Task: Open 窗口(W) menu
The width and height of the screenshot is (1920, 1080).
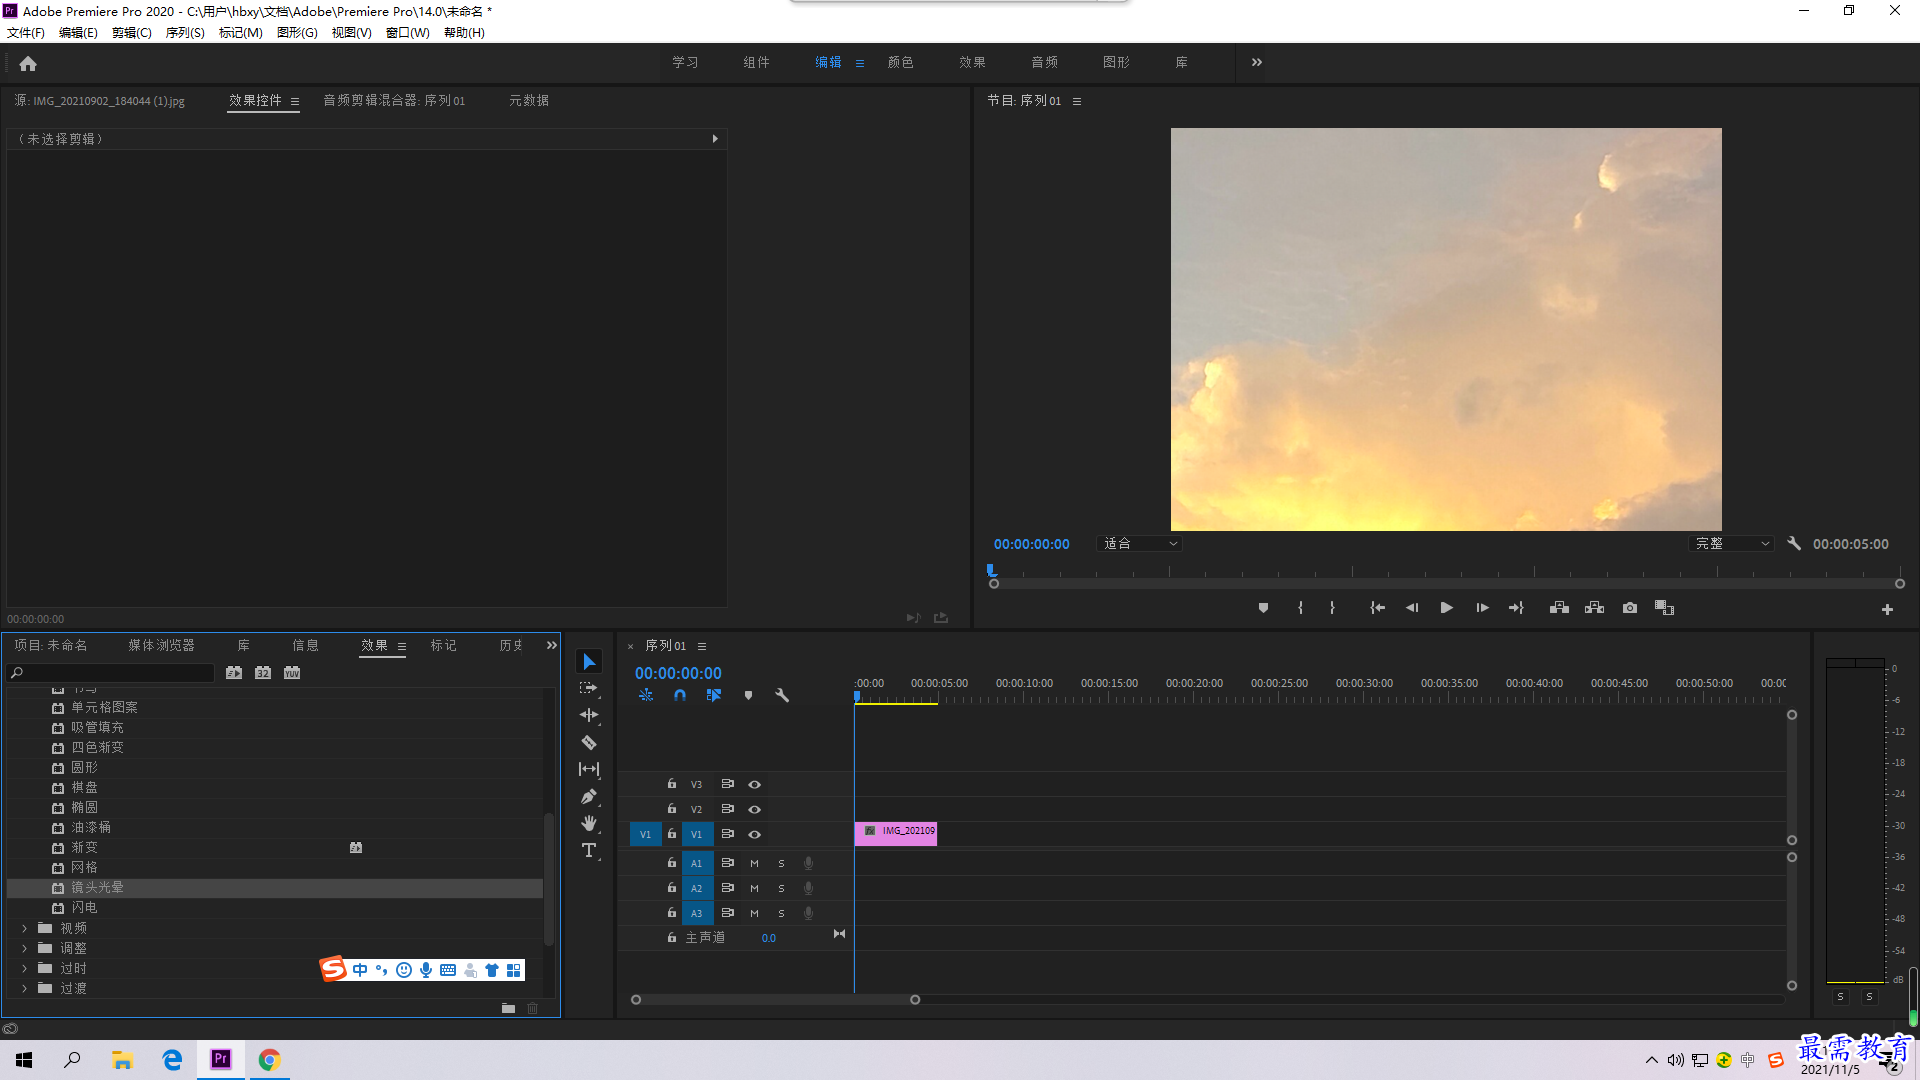Action: (x=408, y=33)
